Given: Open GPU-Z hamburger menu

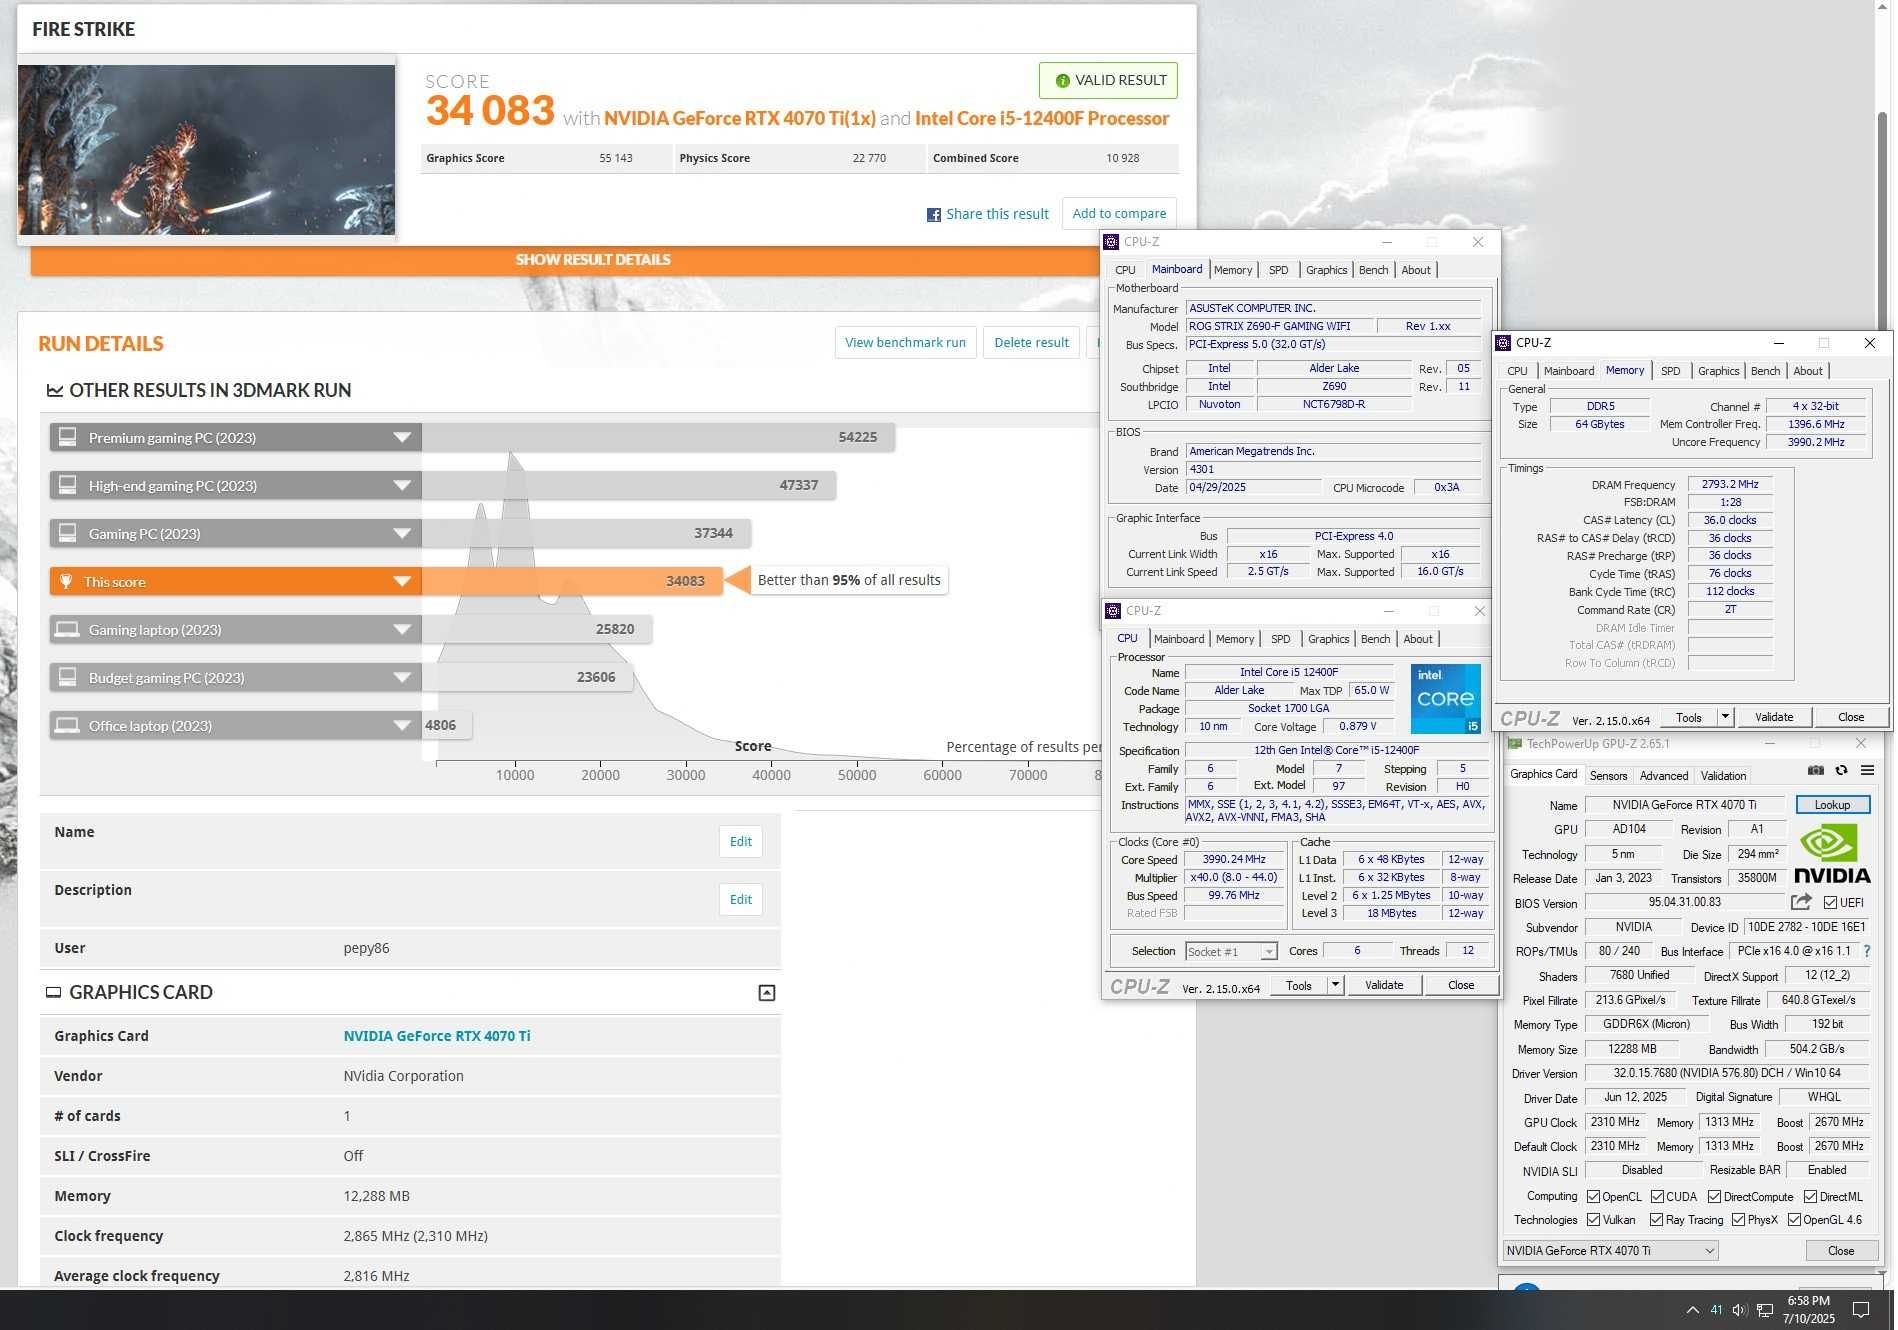Looking at the screenshot, I should (1867, 771).
